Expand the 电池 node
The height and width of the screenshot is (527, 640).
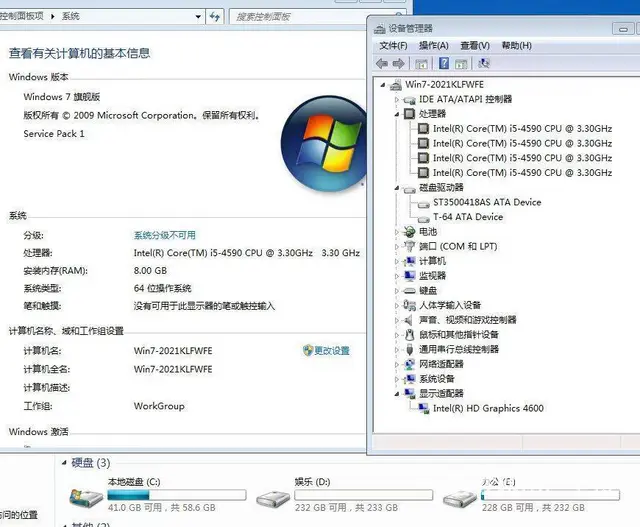click(396, 232)
